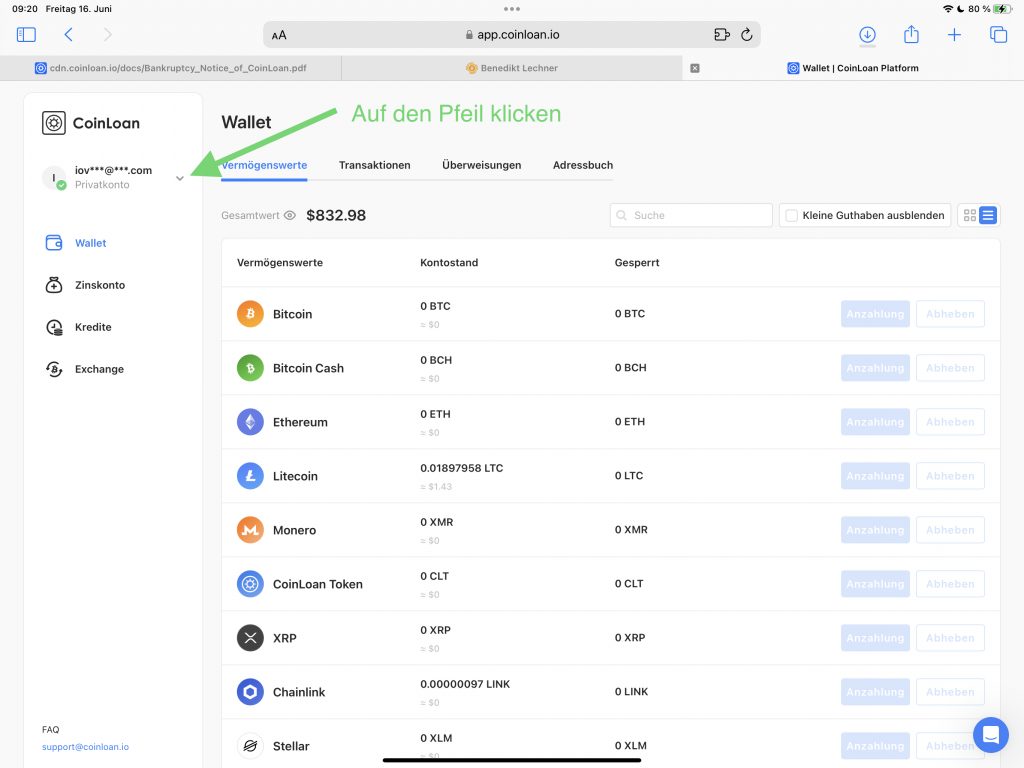Viewport: 1024px width, 768px height.
Task: Switch to the Benedikt Lechner tab
Action: (512, 68)
